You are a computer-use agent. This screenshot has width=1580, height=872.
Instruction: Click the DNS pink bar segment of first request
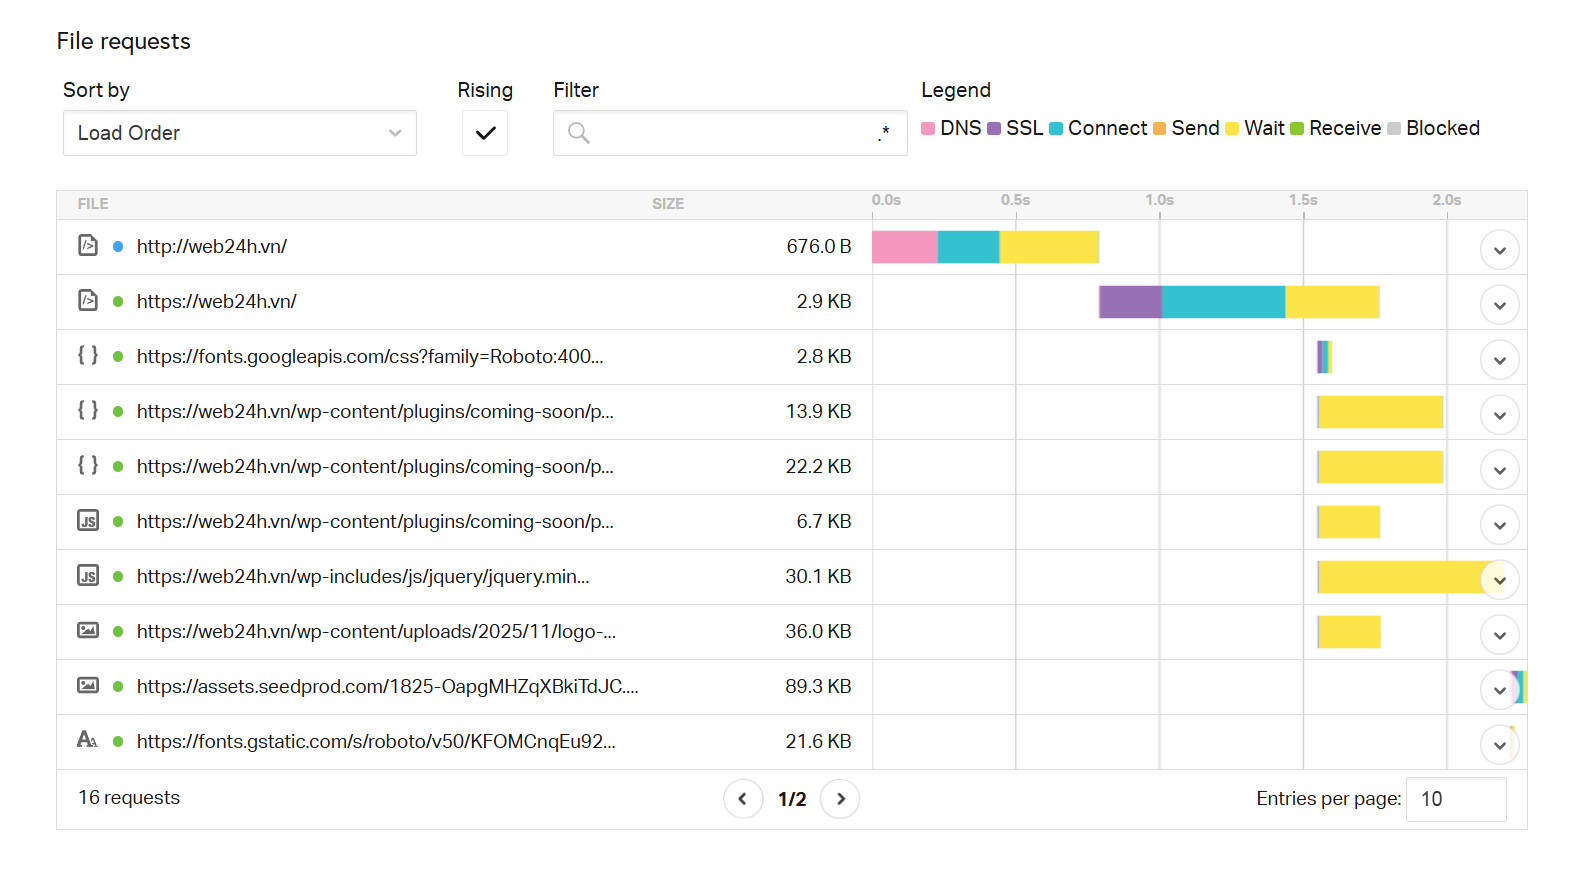[x=904, y=247]
